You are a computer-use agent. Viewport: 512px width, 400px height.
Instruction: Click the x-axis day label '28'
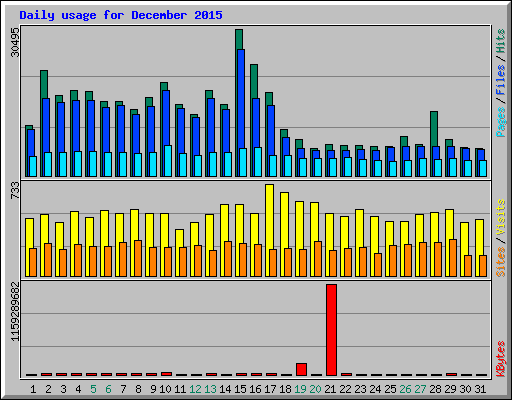coord(435,389)
